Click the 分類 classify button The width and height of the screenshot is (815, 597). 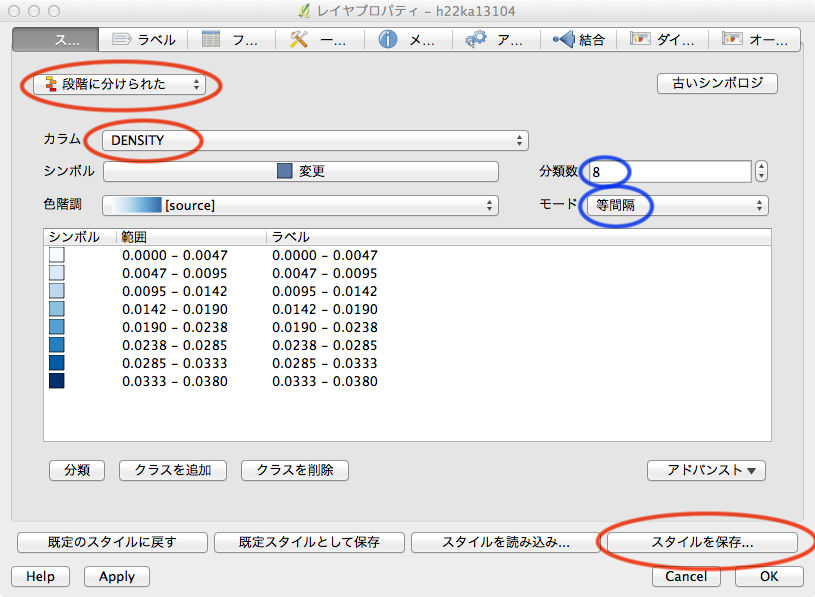77,470
